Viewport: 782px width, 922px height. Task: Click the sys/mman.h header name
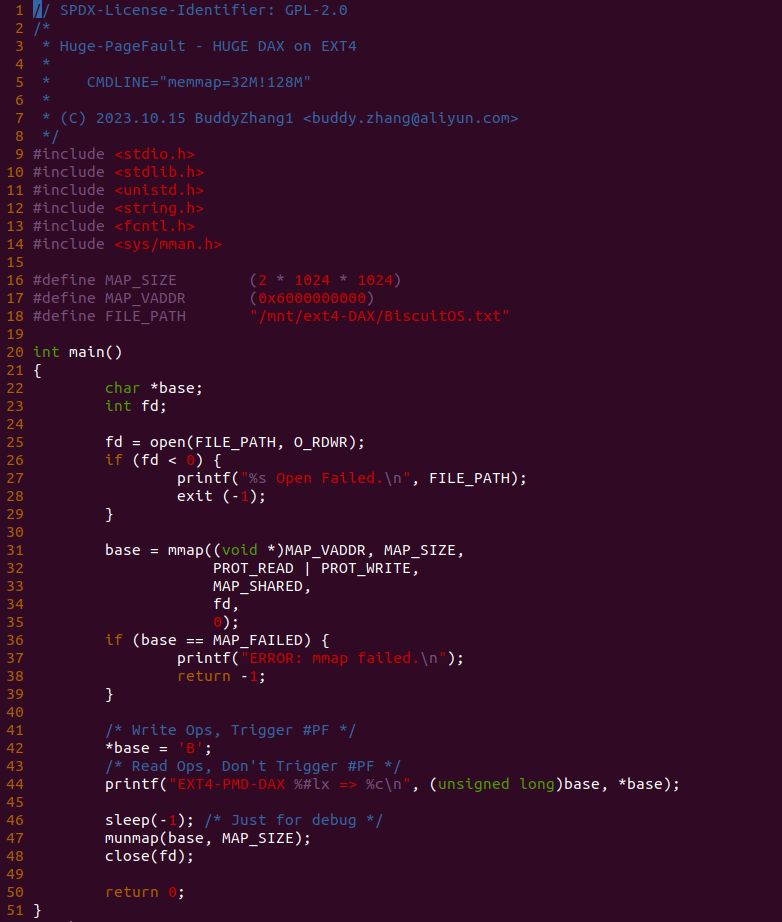(168, 244)
